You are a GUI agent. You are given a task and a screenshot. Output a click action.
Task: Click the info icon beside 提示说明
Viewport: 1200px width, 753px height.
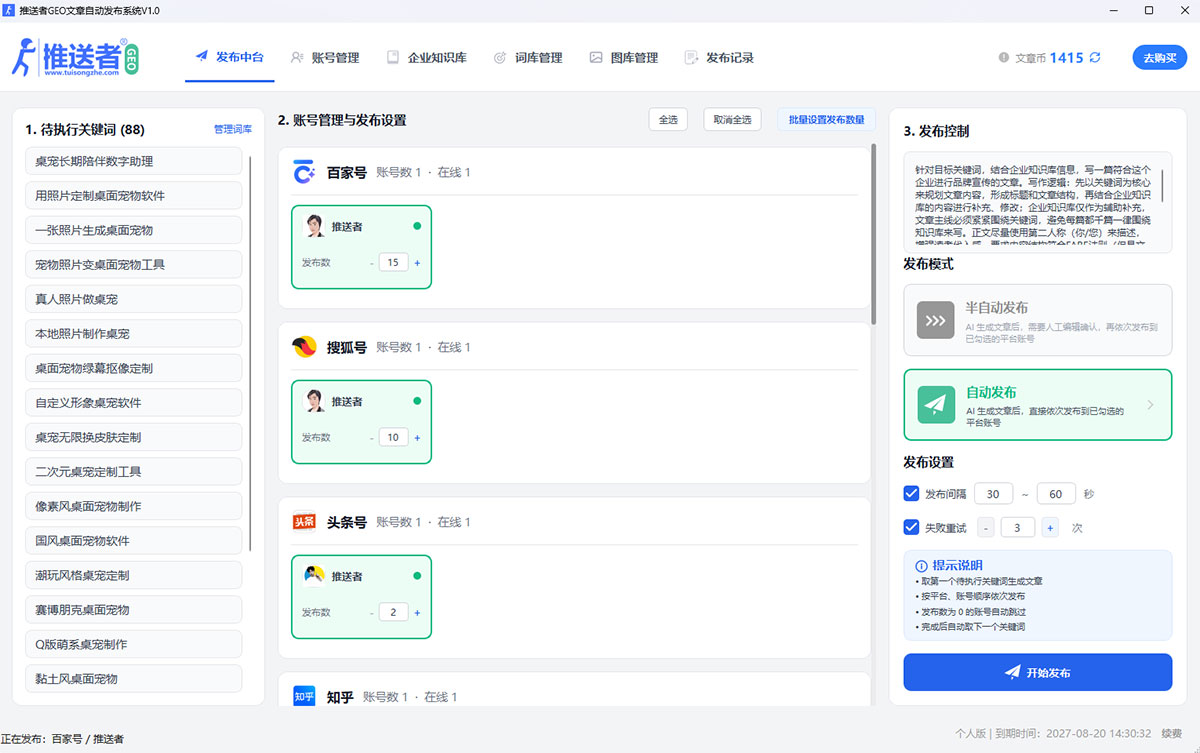[921, 566]
